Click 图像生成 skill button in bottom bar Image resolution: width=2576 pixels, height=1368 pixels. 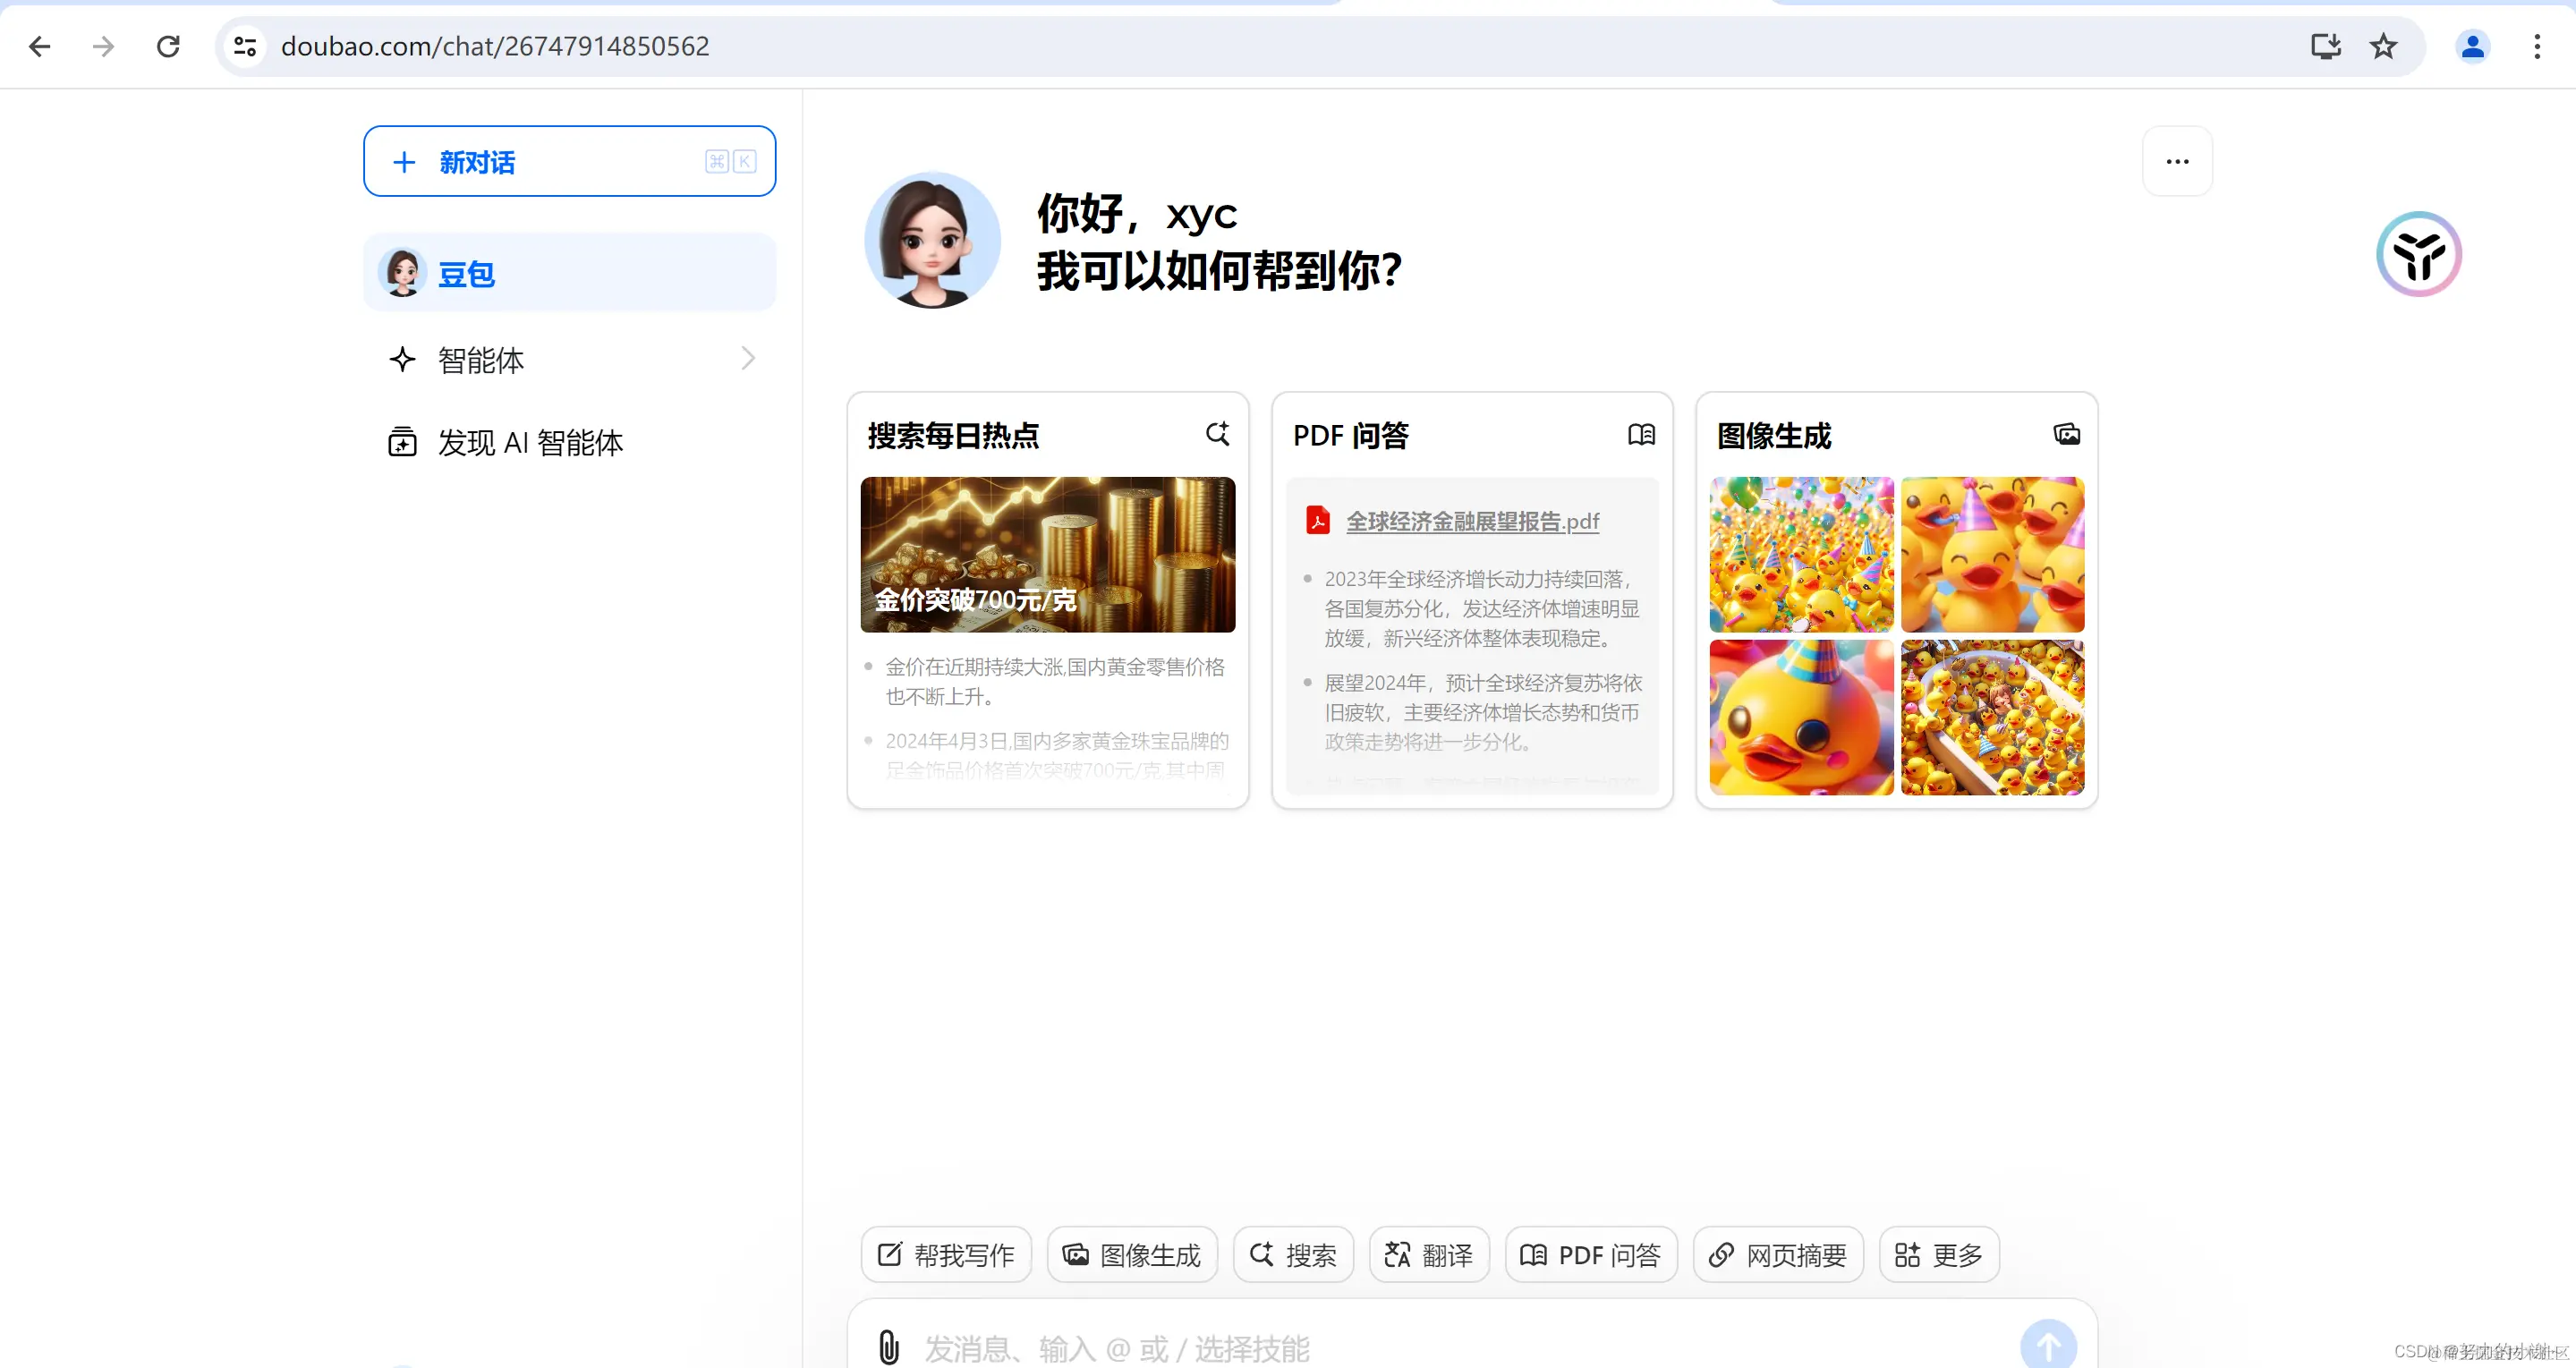[x=1132, y=1254]
